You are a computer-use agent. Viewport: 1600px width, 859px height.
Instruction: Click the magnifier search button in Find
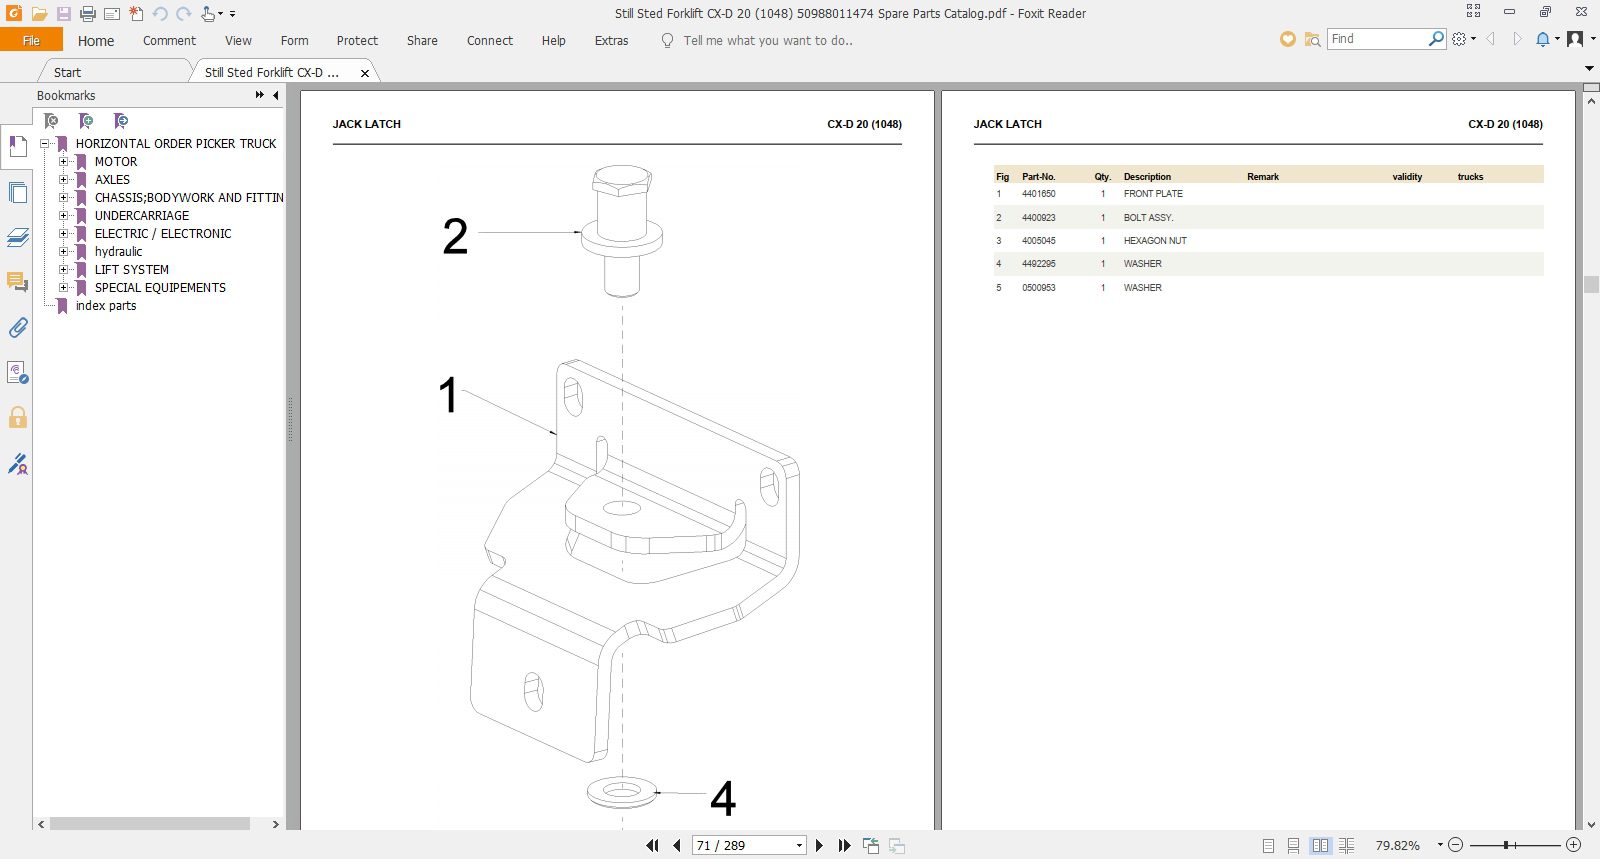pos(1436,39)
